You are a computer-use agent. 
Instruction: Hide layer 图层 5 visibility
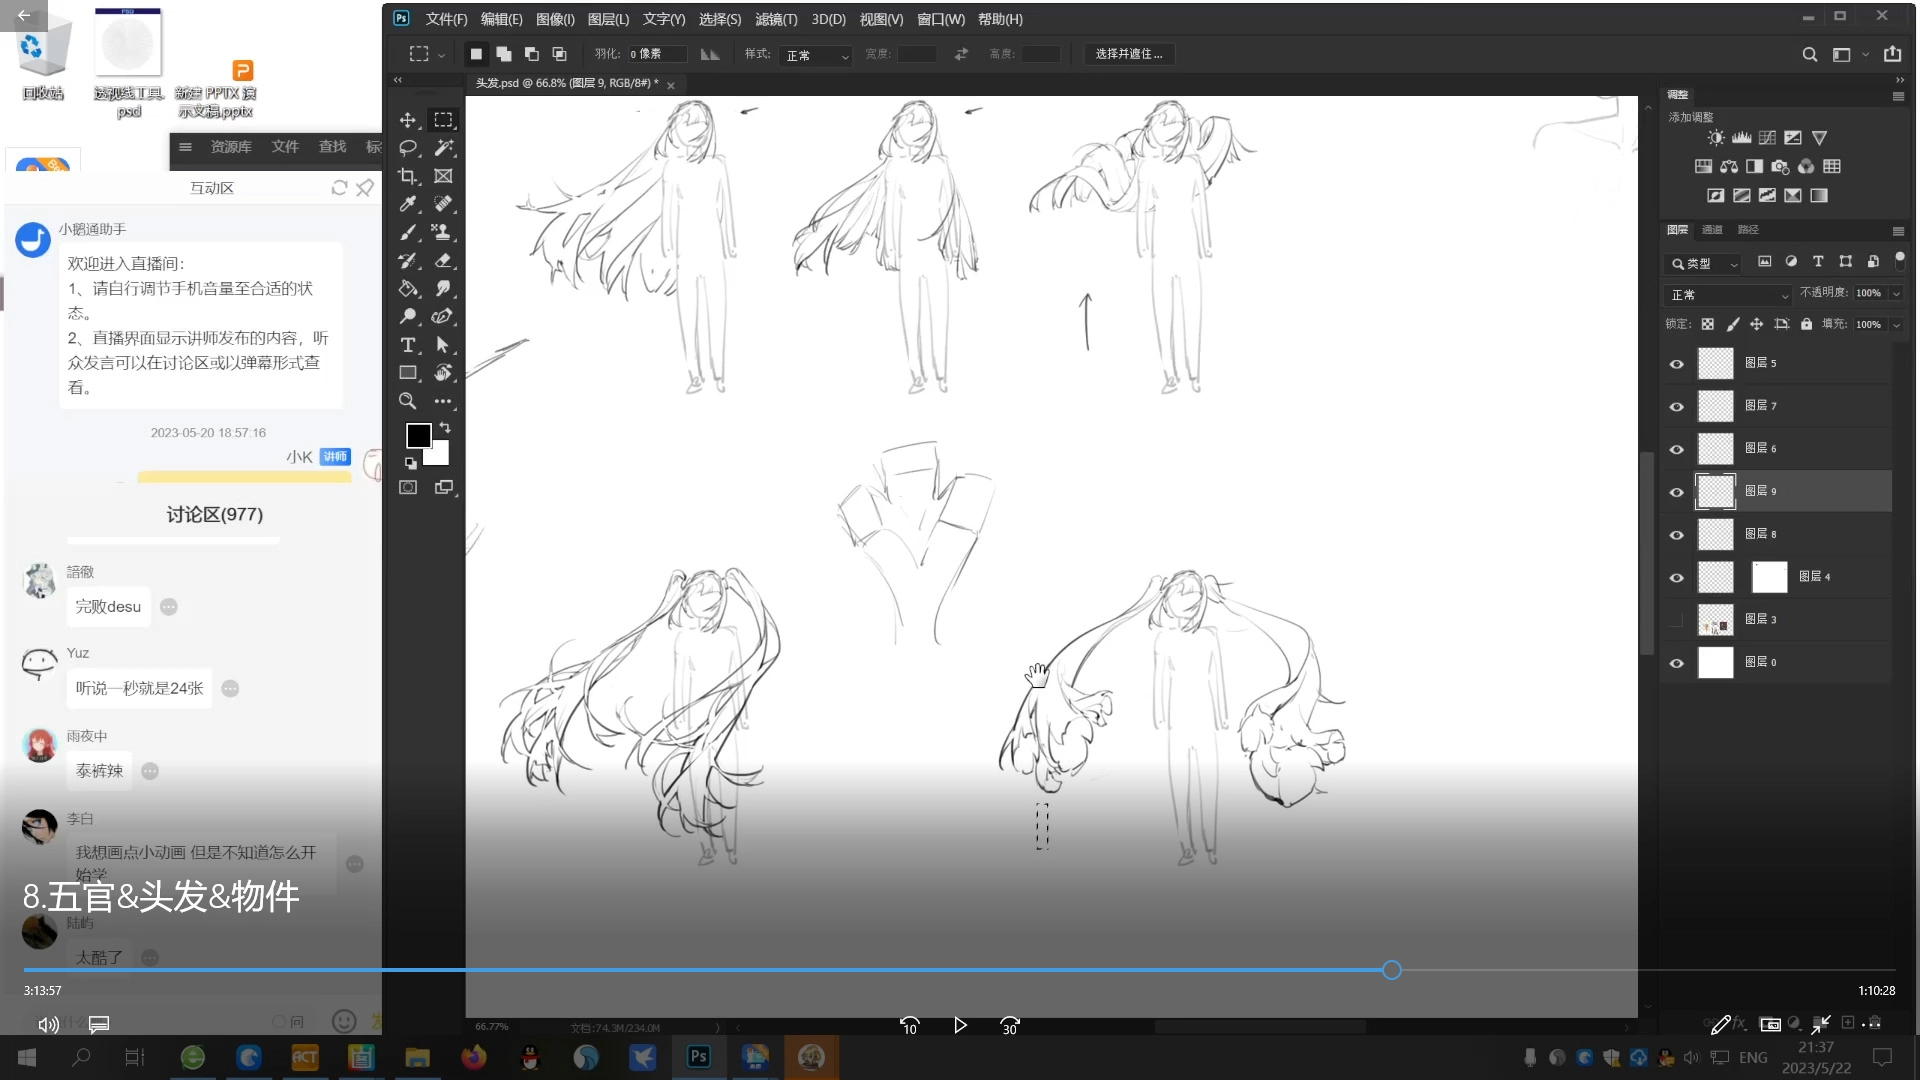(x=1677, y=364)
